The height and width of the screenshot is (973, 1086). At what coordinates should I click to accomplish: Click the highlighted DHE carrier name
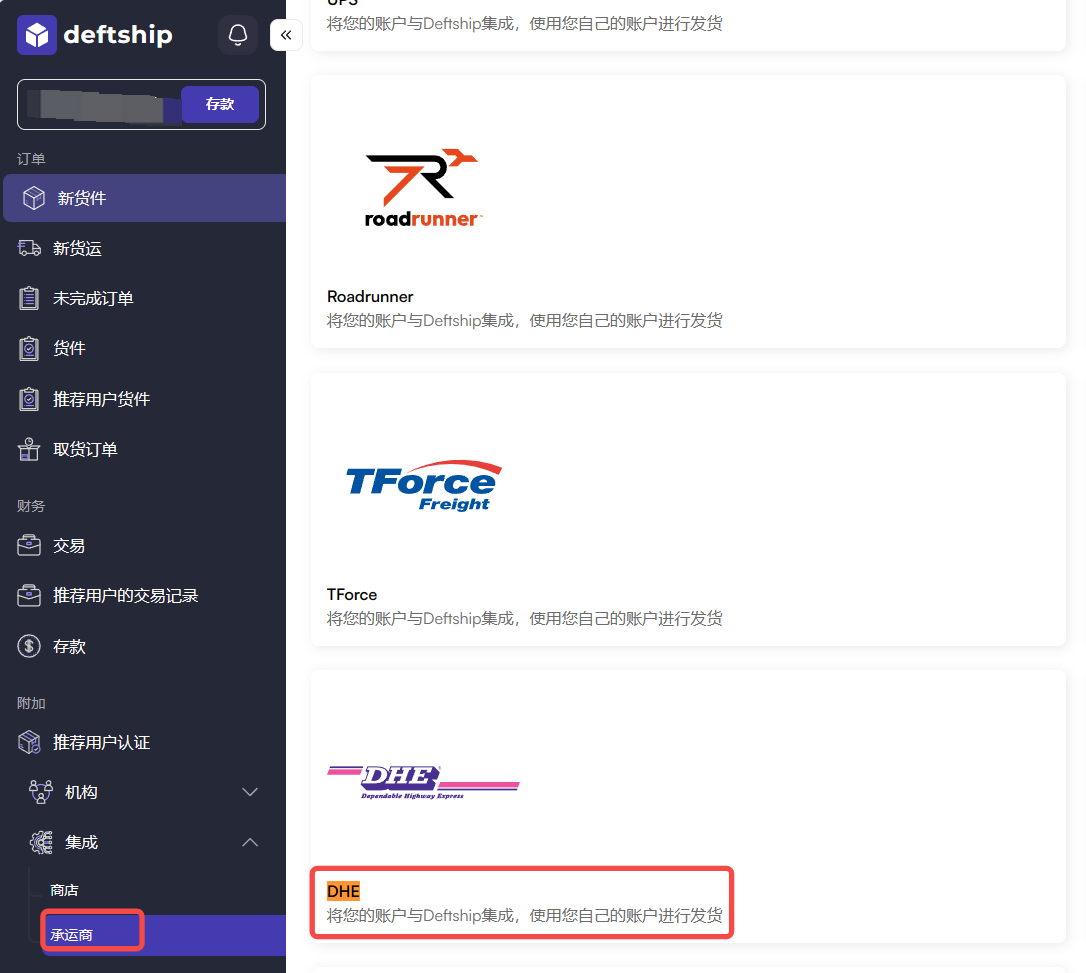(x=344, y=891)
